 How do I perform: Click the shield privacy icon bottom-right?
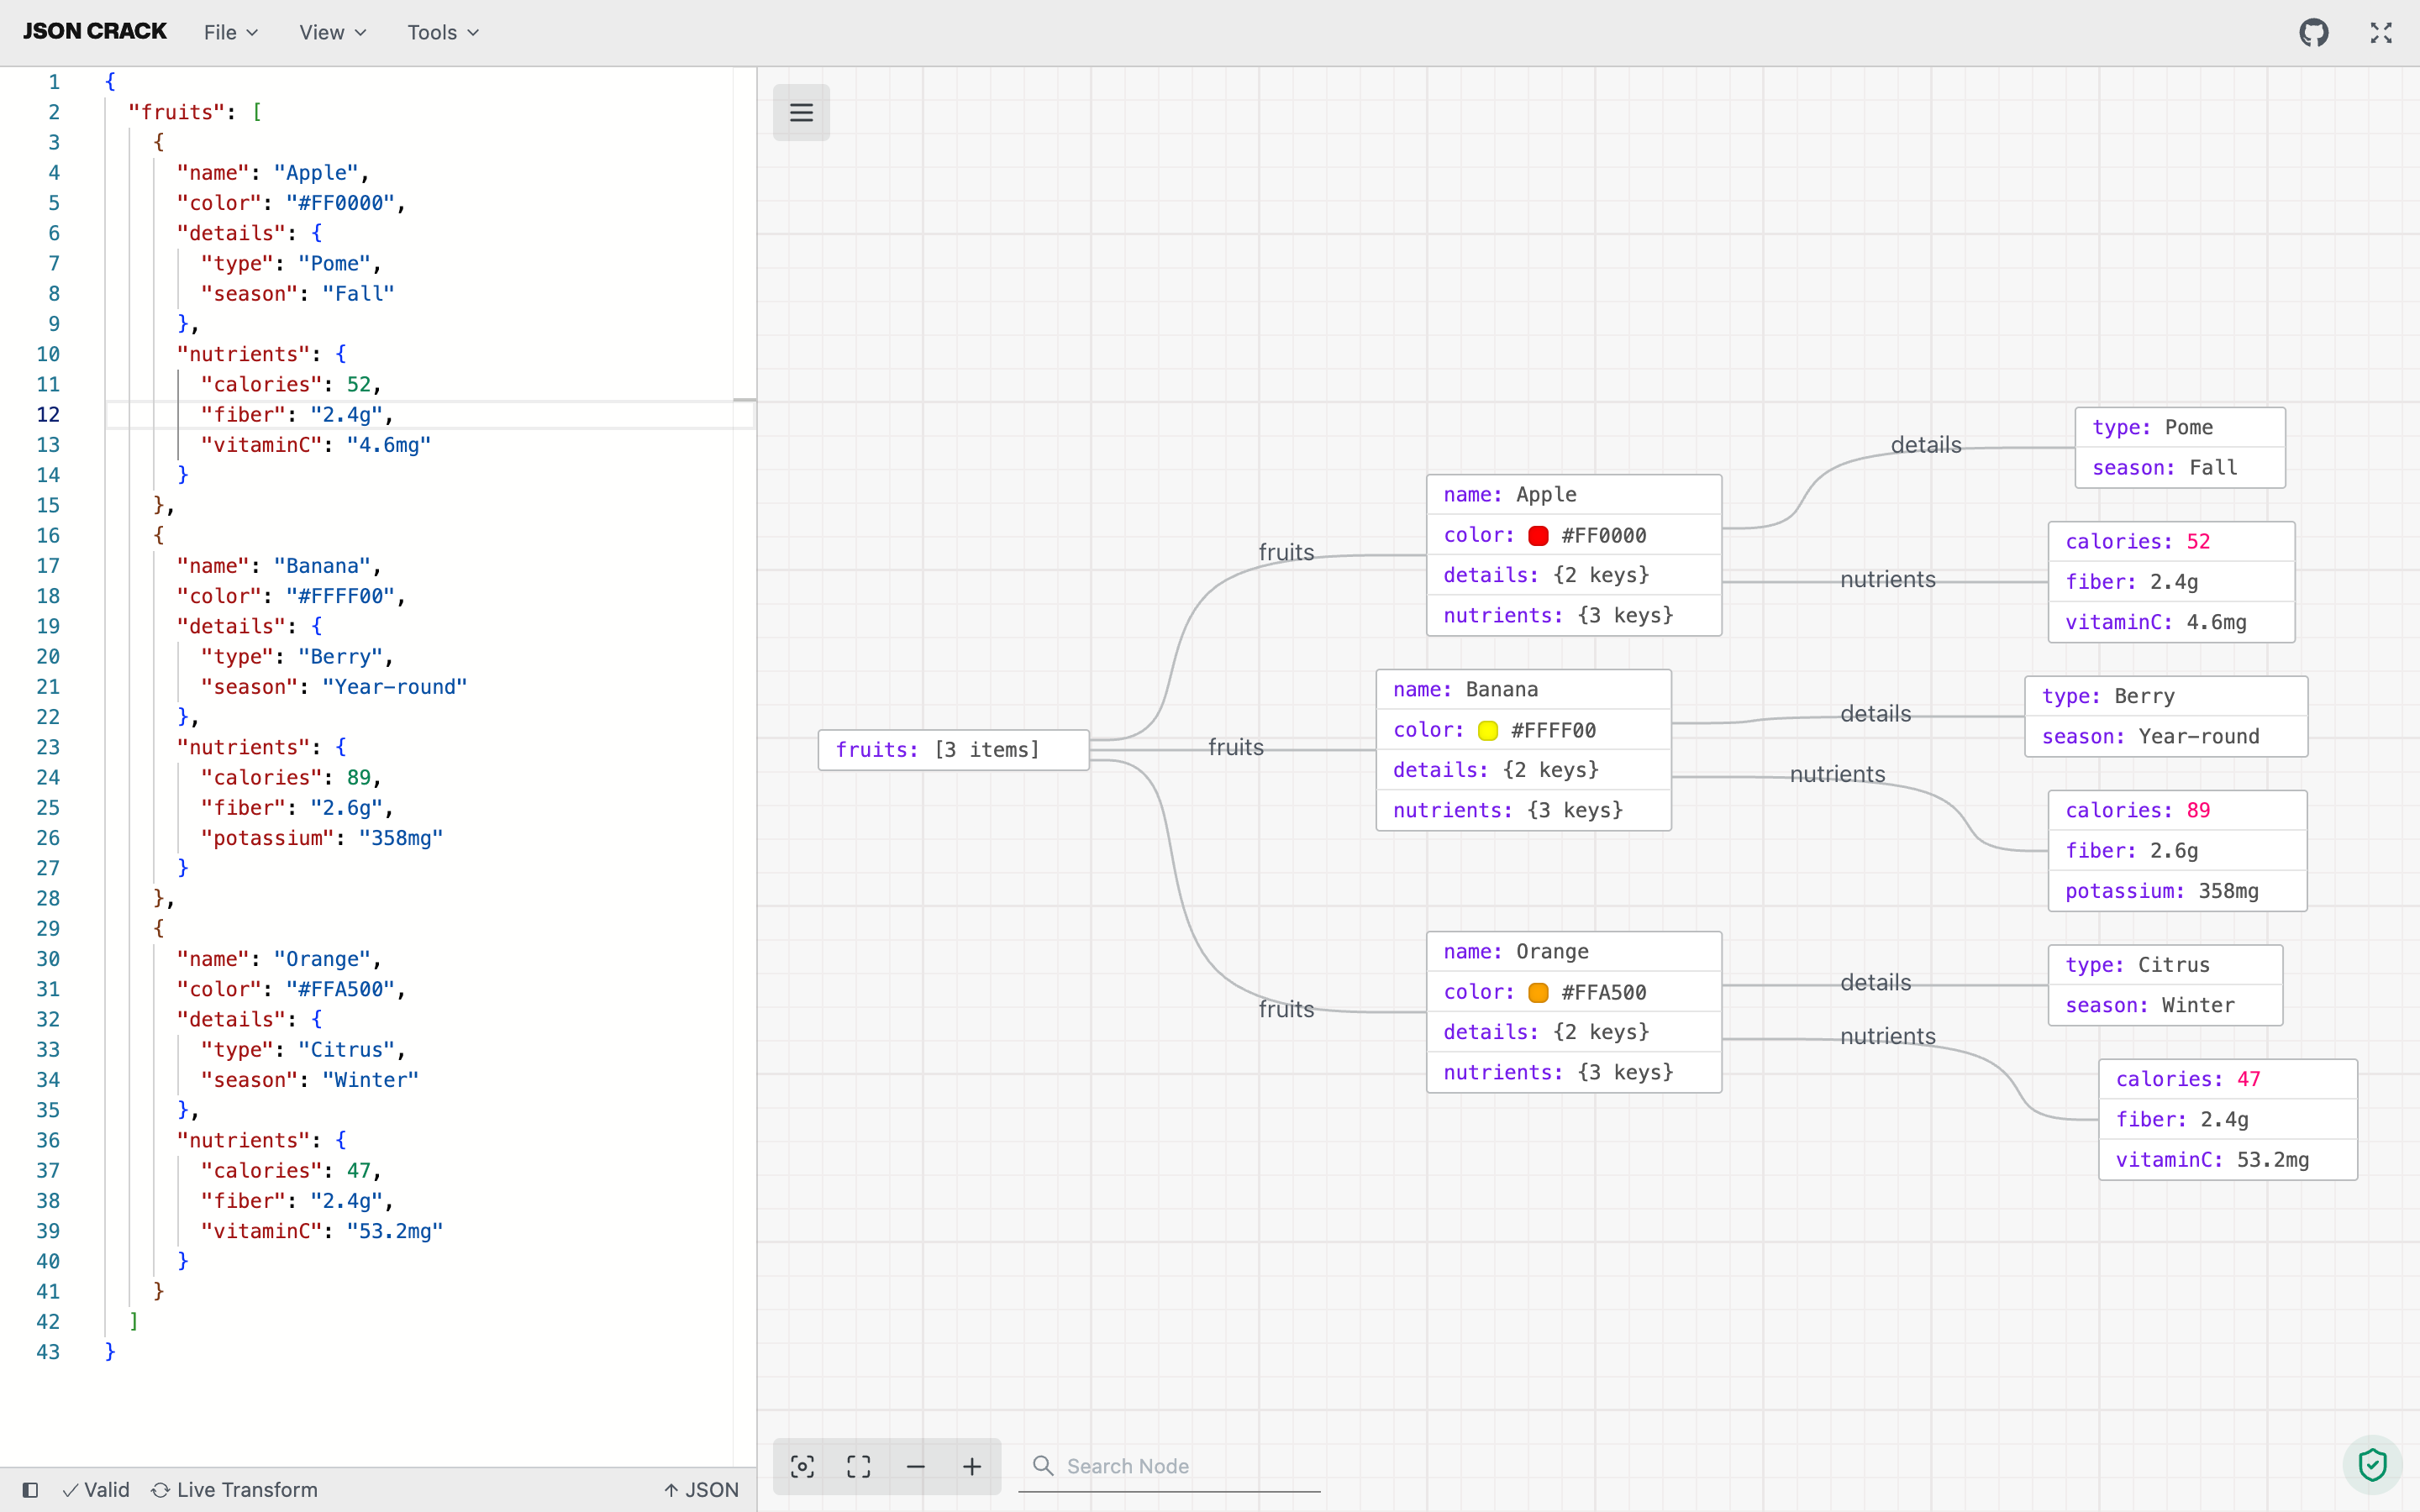click(2372, 1464)
